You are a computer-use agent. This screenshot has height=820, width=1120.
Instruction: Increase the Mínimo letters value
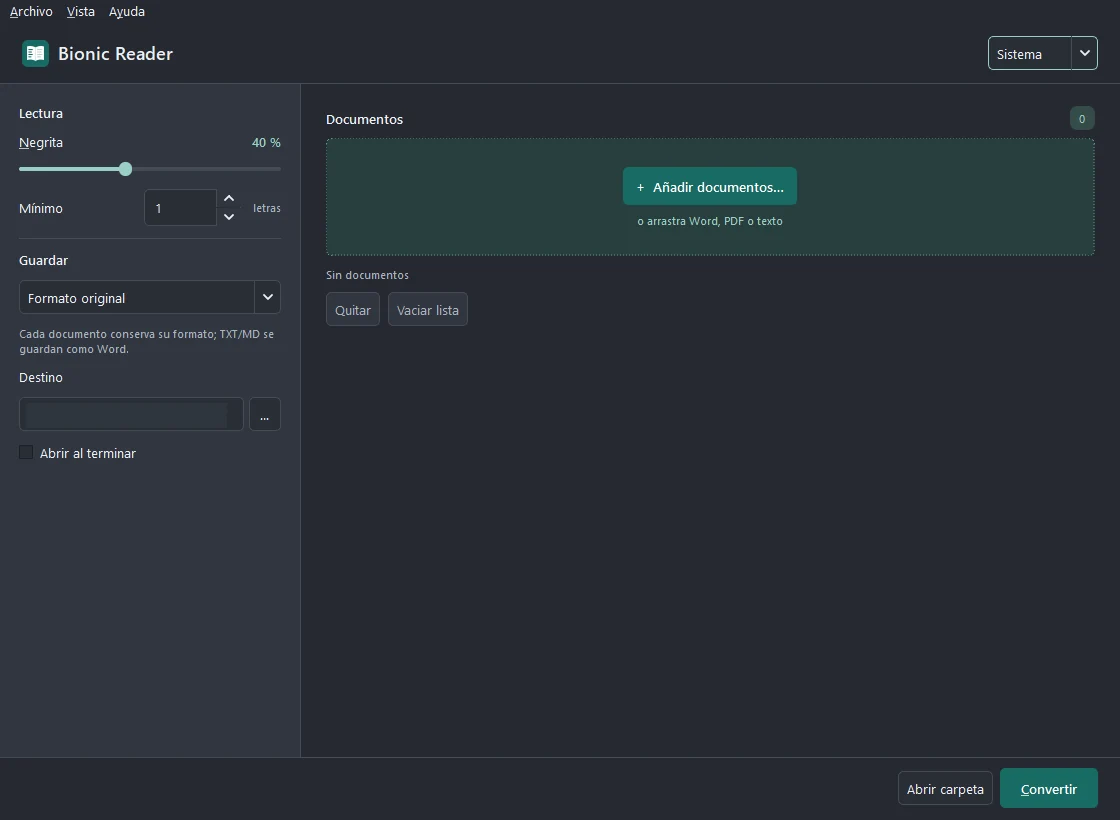(229, 199)
